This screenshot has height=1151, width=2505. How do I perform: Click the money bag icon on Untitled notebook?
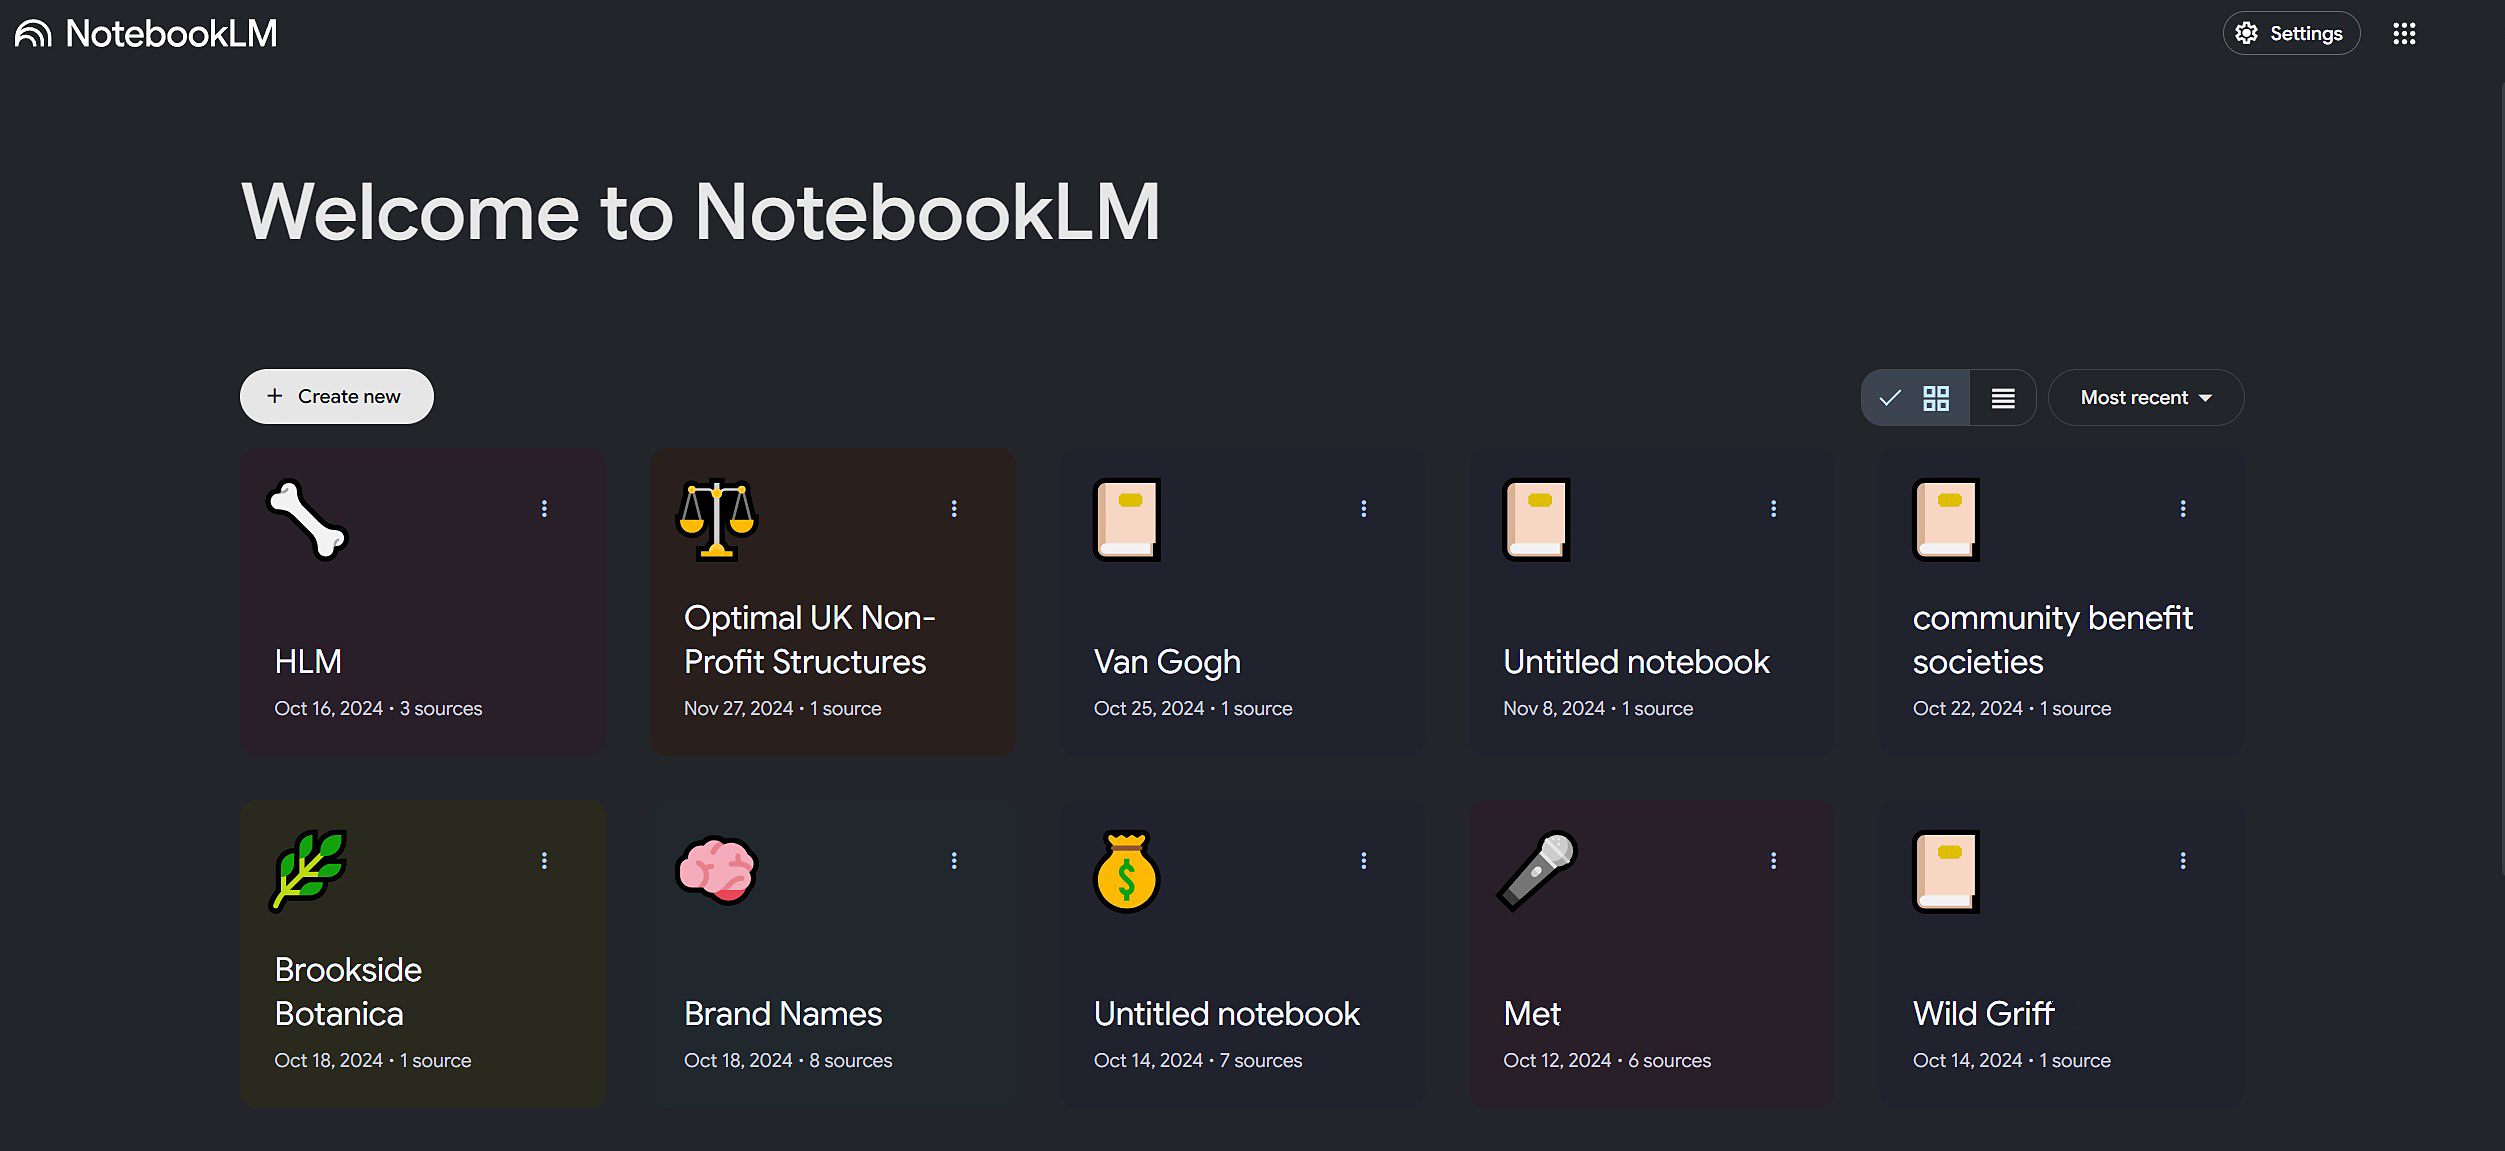click(x=1128, y=869)
